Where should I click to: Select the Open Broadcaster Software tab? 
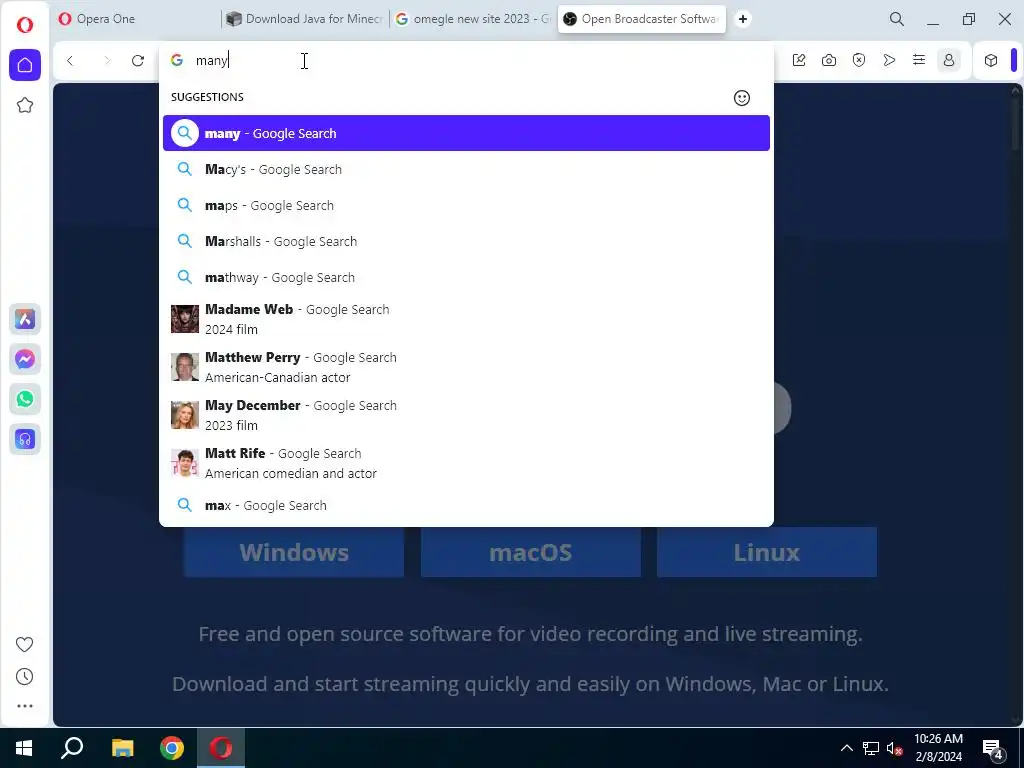[642, 19]
